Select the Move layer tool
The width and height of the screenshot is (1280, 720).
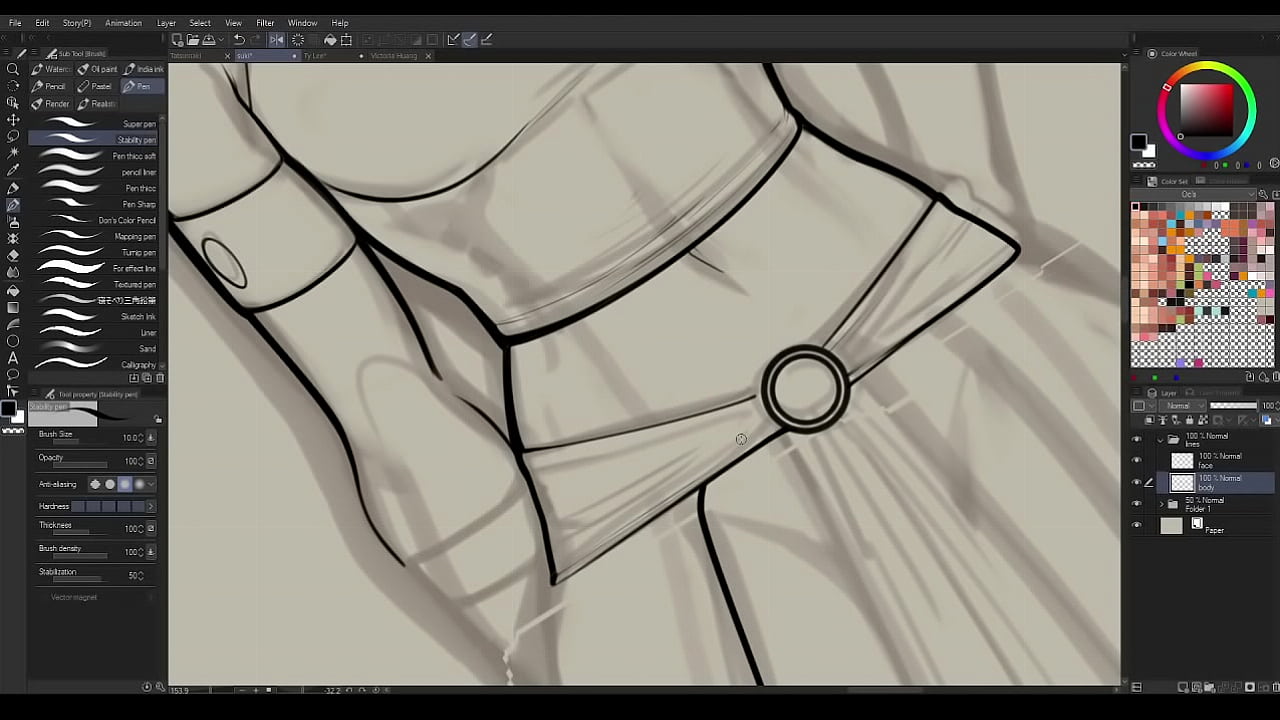click(13, 119)
